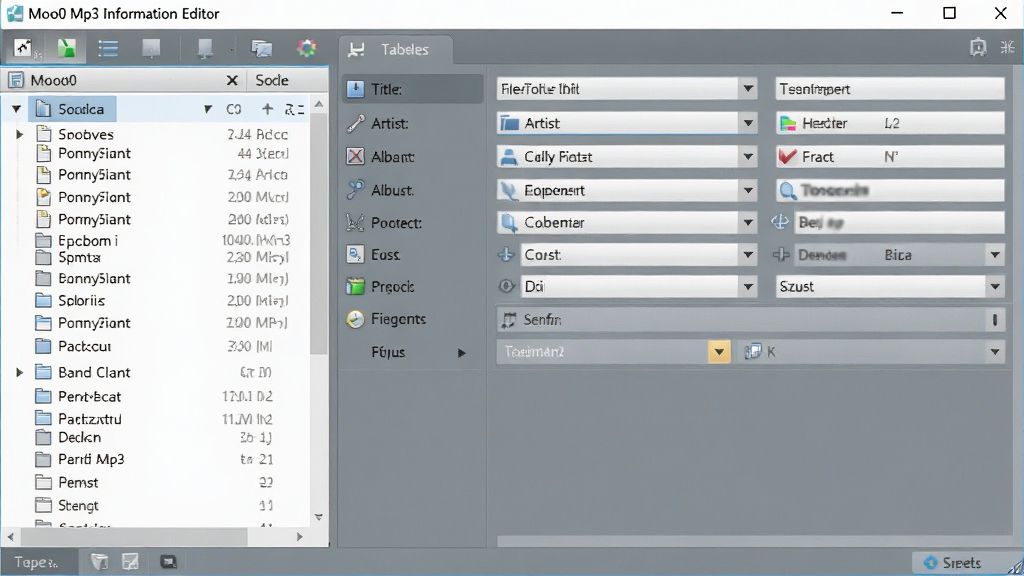Click the monitor icon in toolbar
This screenshot has width=1024, height=576.
point(205,48)
